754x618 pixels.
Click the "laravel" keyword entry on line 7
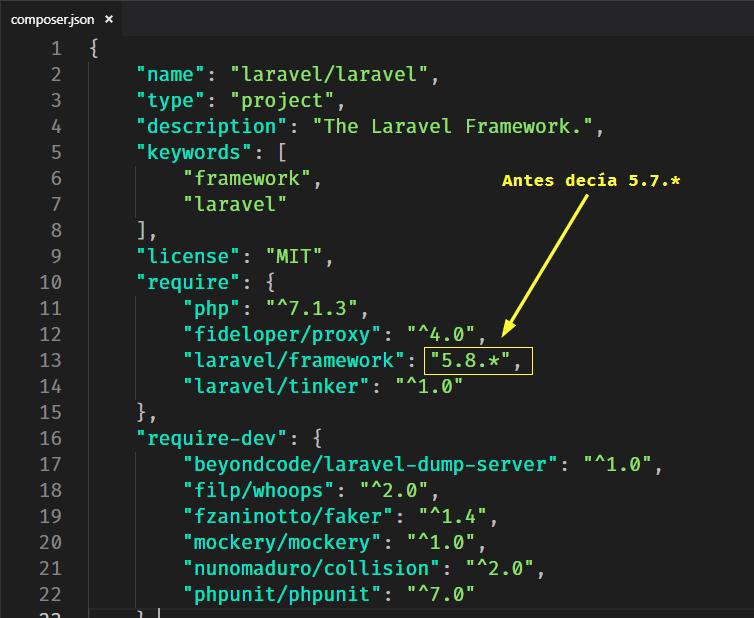pos(235,204)
